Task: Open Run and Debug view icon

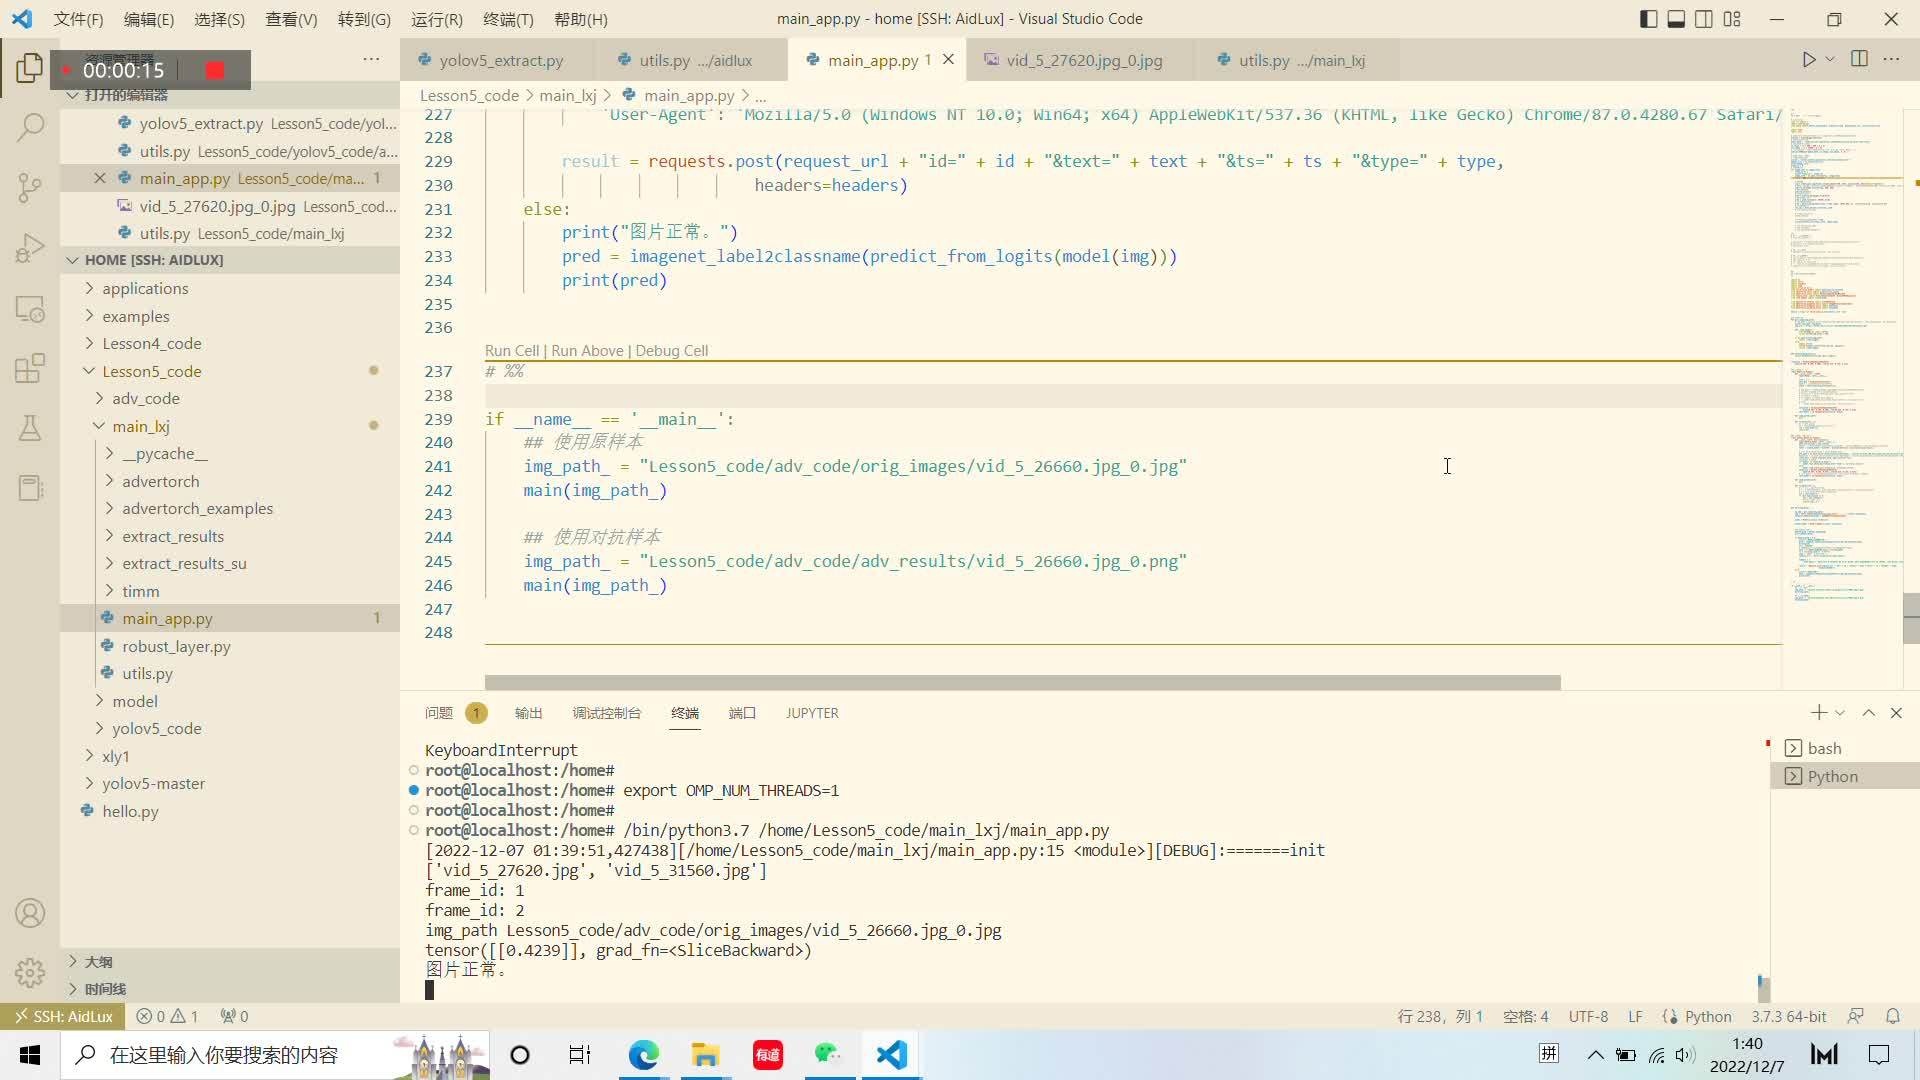Action: point(30,248)
